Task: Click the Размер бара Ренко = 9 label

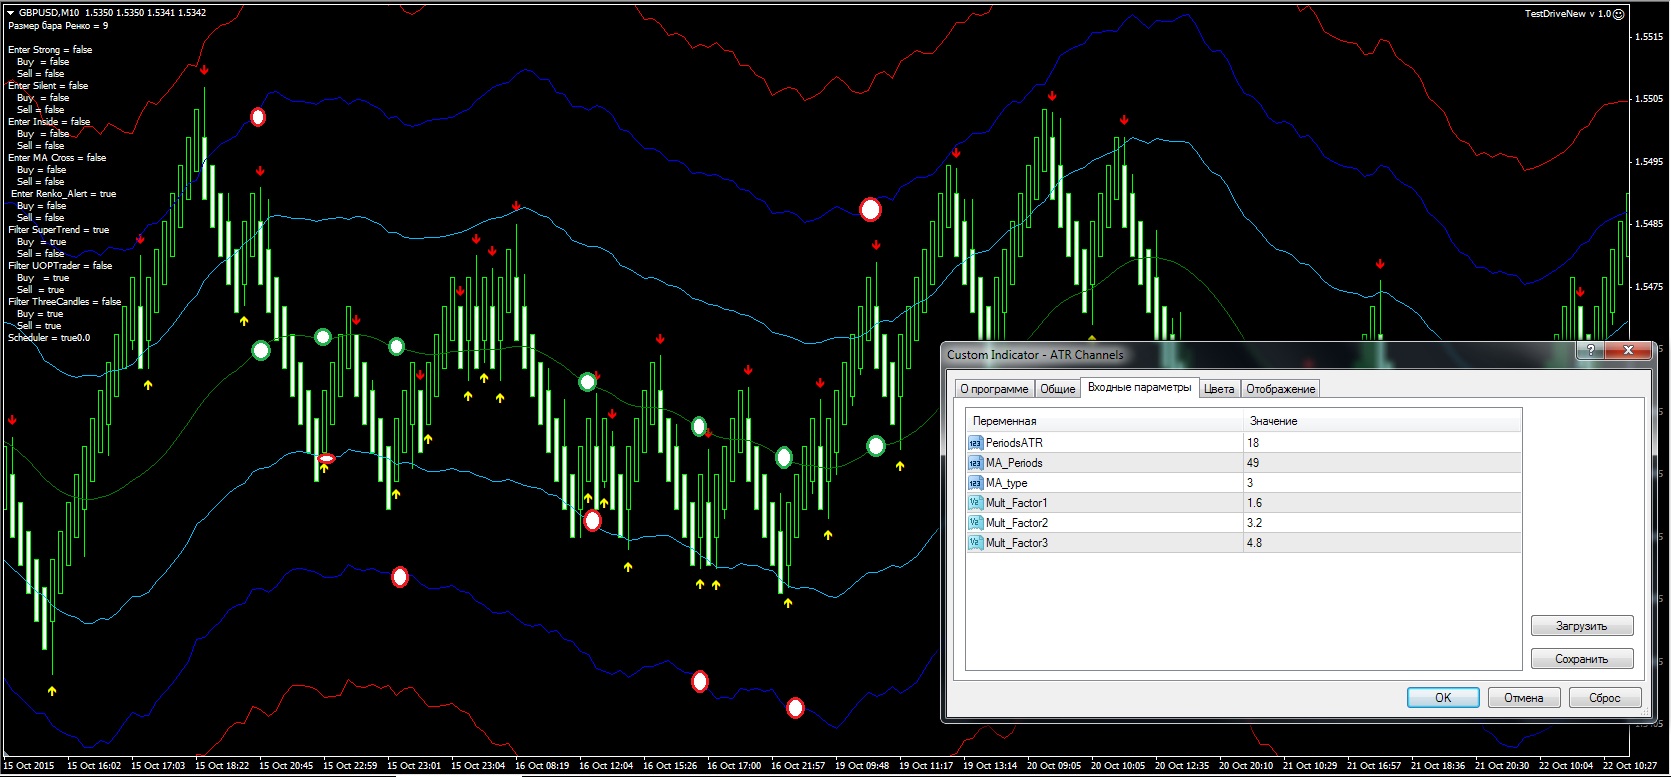Action: click(58, 26)
